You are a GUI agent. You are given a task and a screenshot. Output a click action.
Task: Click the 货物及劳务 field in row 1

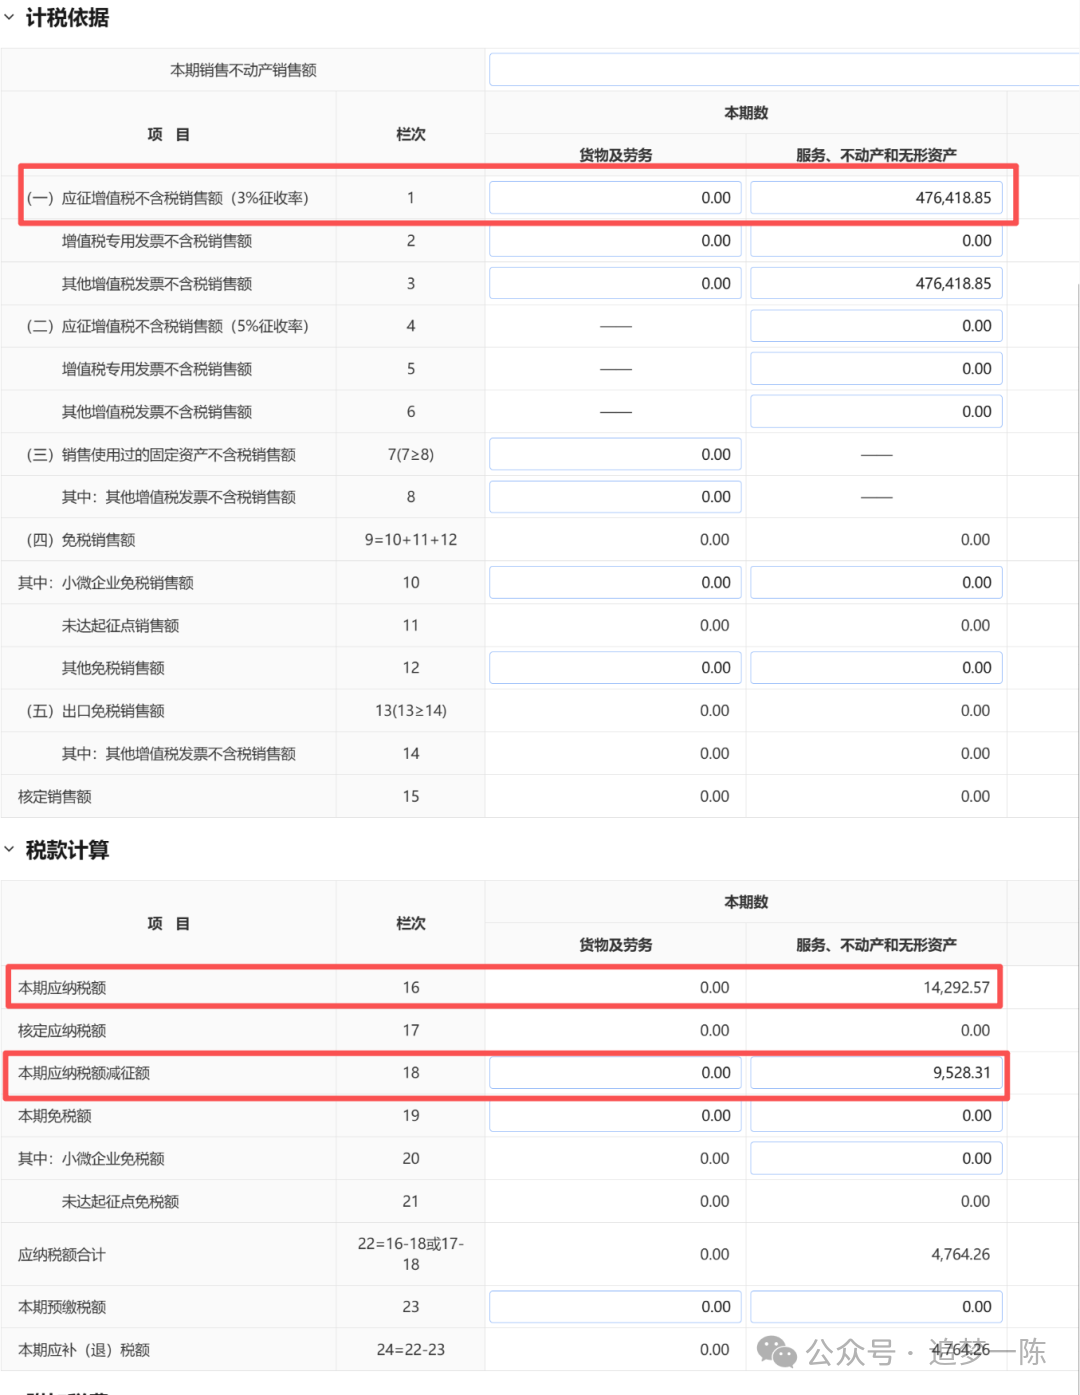tap(614, 197)
